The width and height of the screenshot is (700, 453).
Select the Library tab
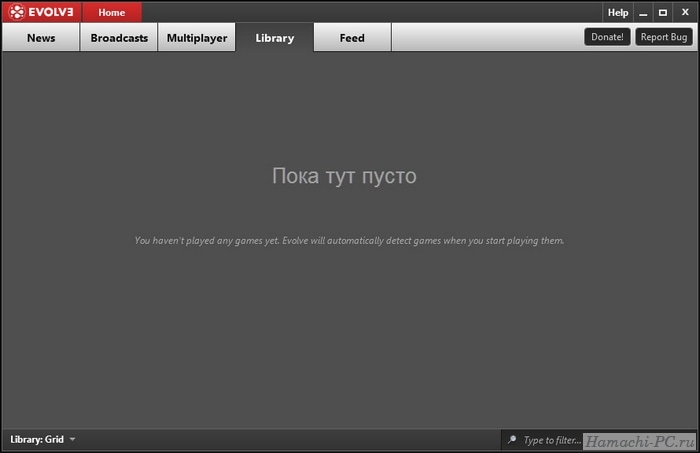(275, 38)
